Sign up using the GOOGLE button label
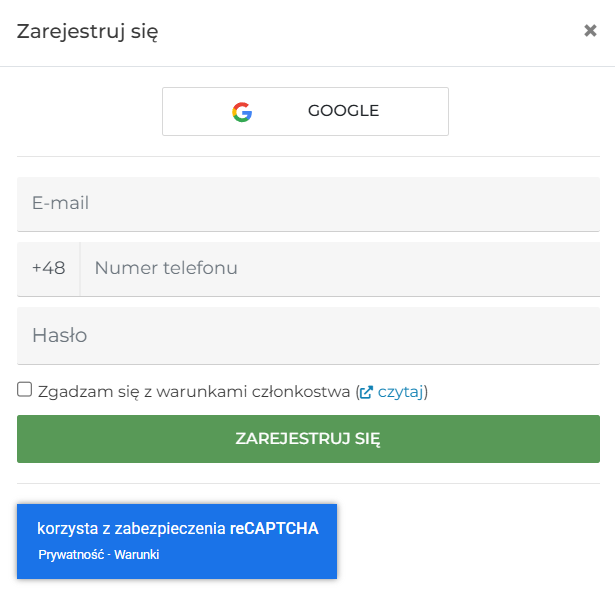The height and width of the screenshot is (604, 615). point(343,111)
